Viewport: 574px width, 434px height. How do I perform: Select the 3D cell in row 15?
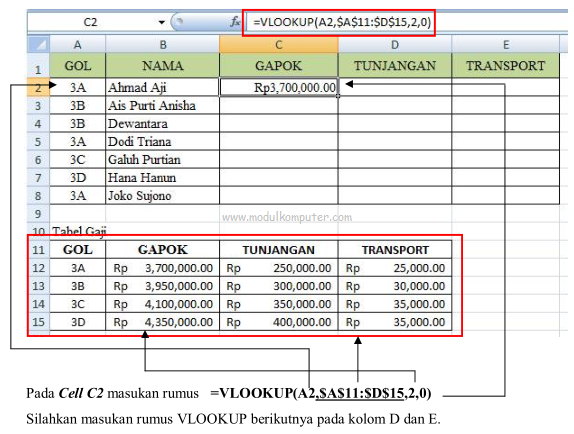(x=78, y=322)
